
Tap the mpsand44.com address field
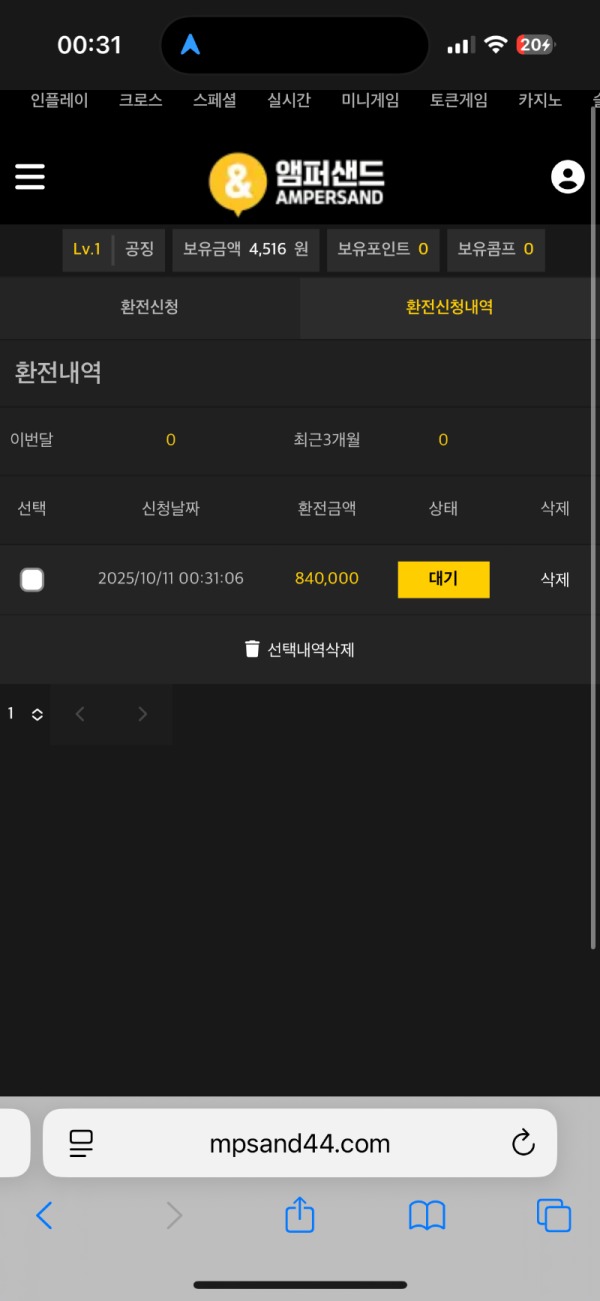pyautogui.click(x=300, y=1143)
